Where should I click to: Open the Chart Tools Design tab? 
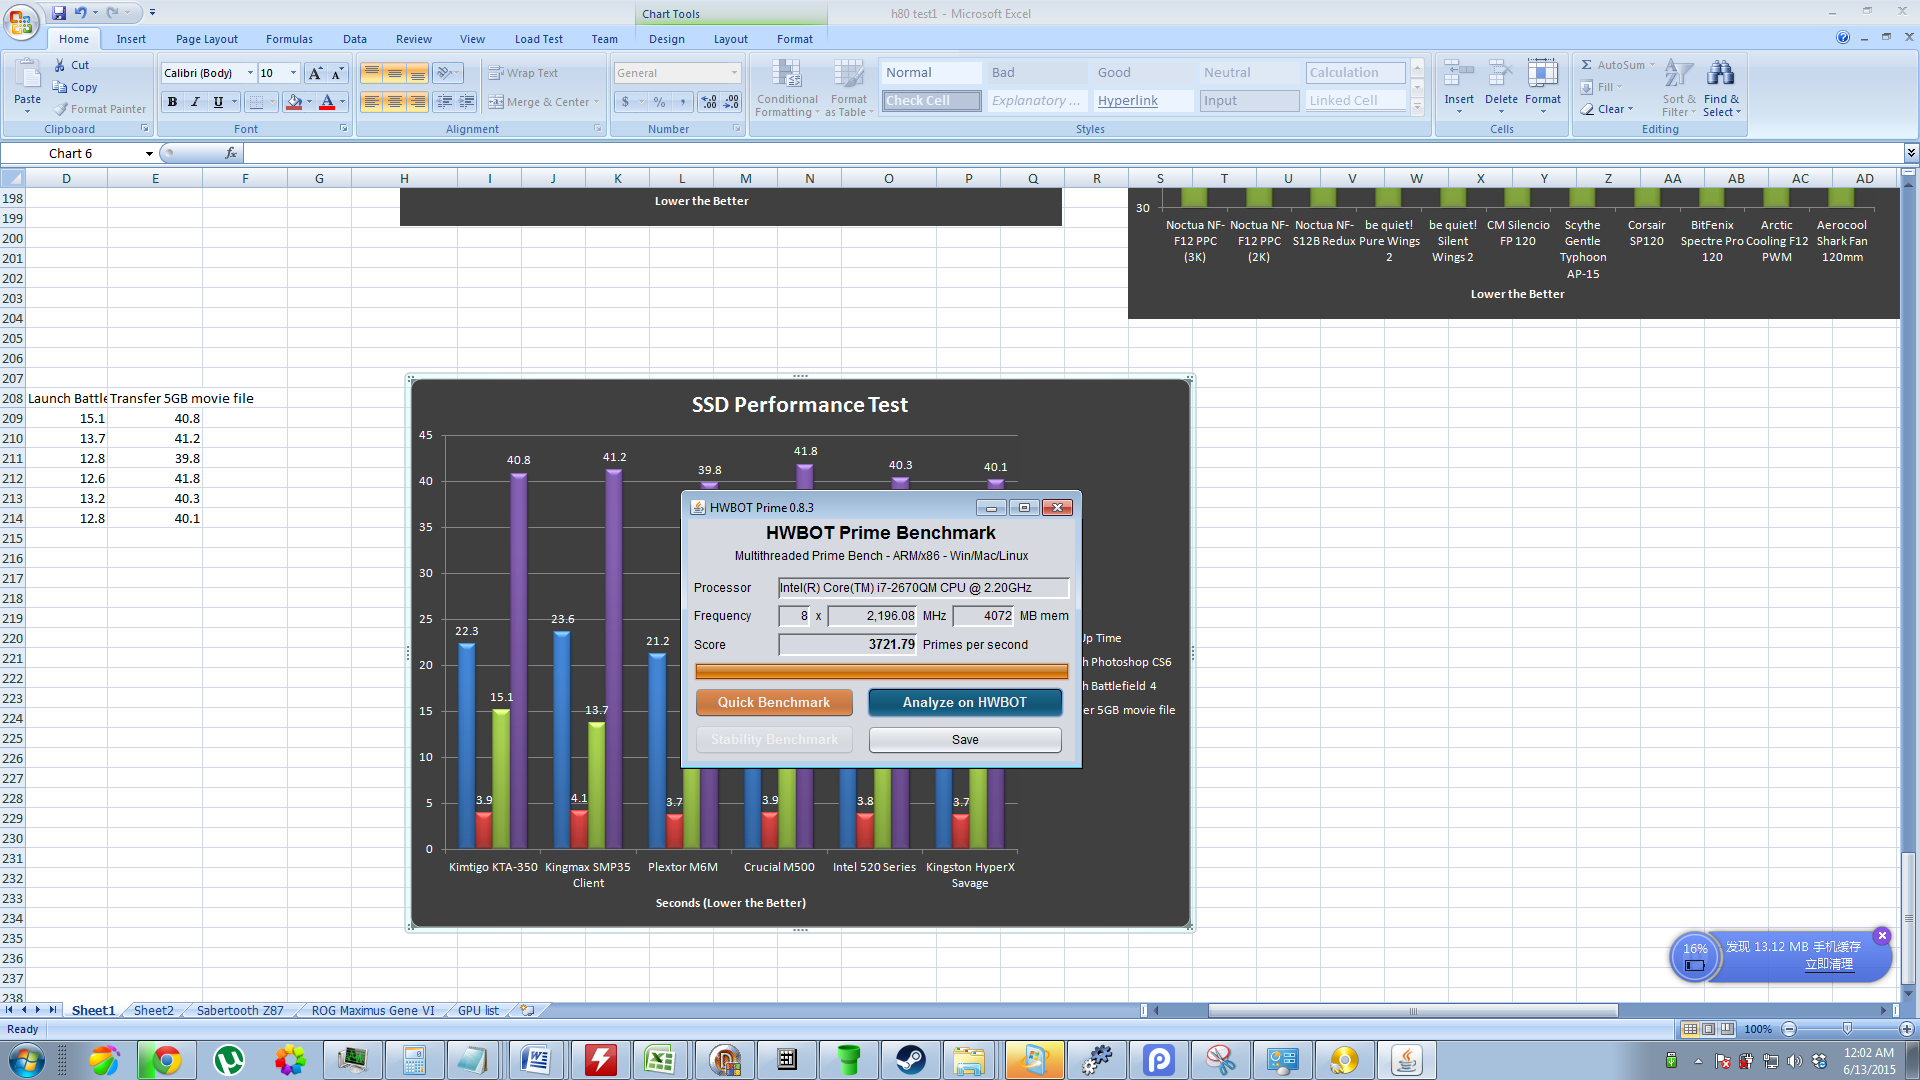tap(666, 39)
